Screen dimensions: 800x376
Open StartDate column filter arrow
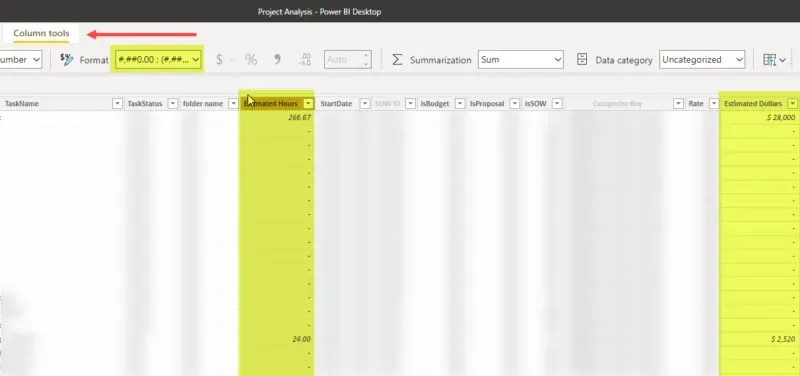click(364, 104)
